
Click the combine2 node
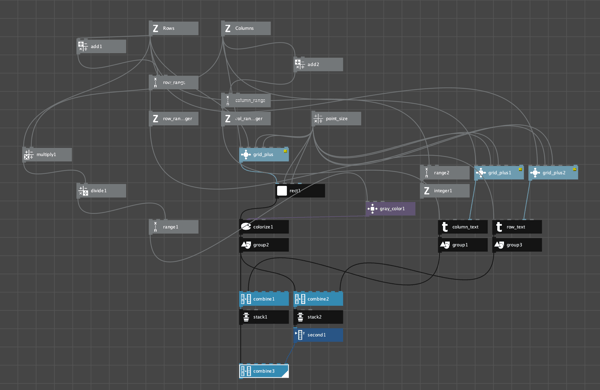318,299
